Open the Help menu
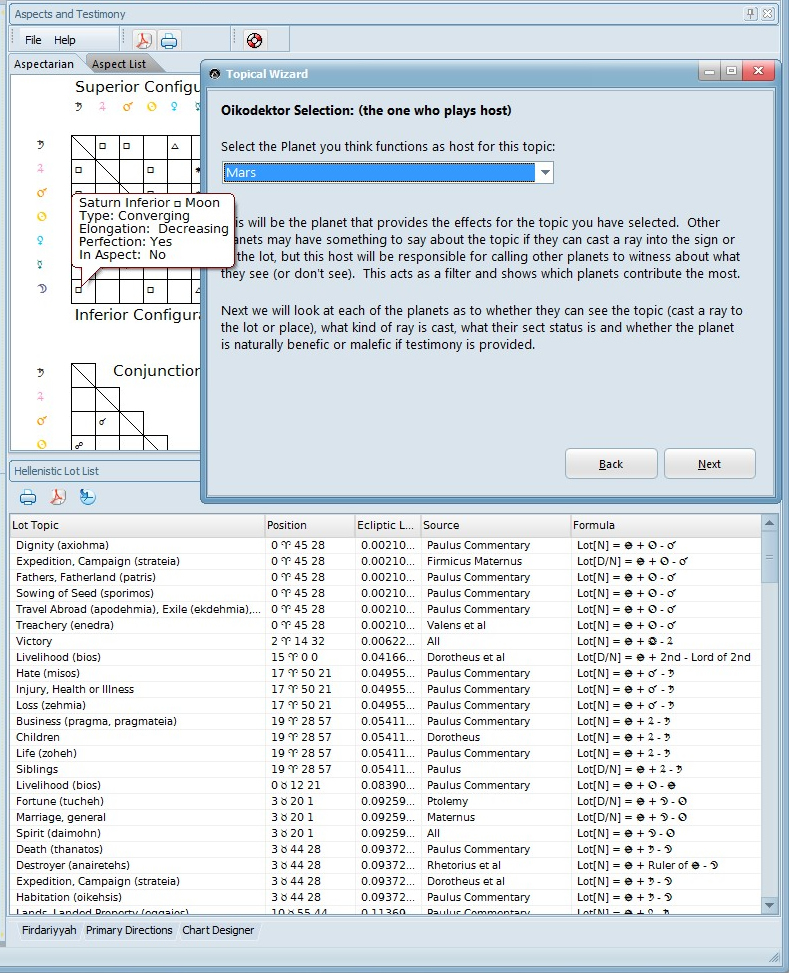The width and height of the screenshot is (789, 973). (65, 40)
